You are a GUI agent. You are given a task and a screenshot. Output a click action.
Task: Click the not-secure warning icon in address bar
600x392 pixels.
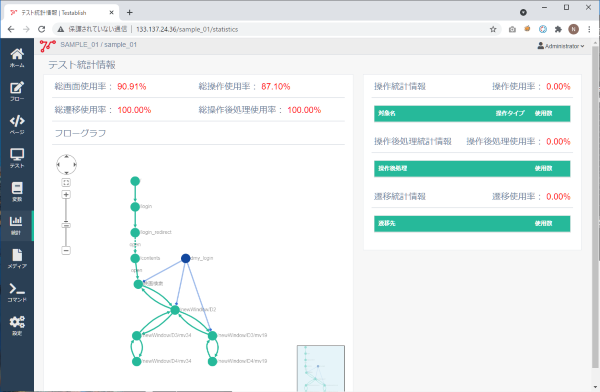pos(60,29)
